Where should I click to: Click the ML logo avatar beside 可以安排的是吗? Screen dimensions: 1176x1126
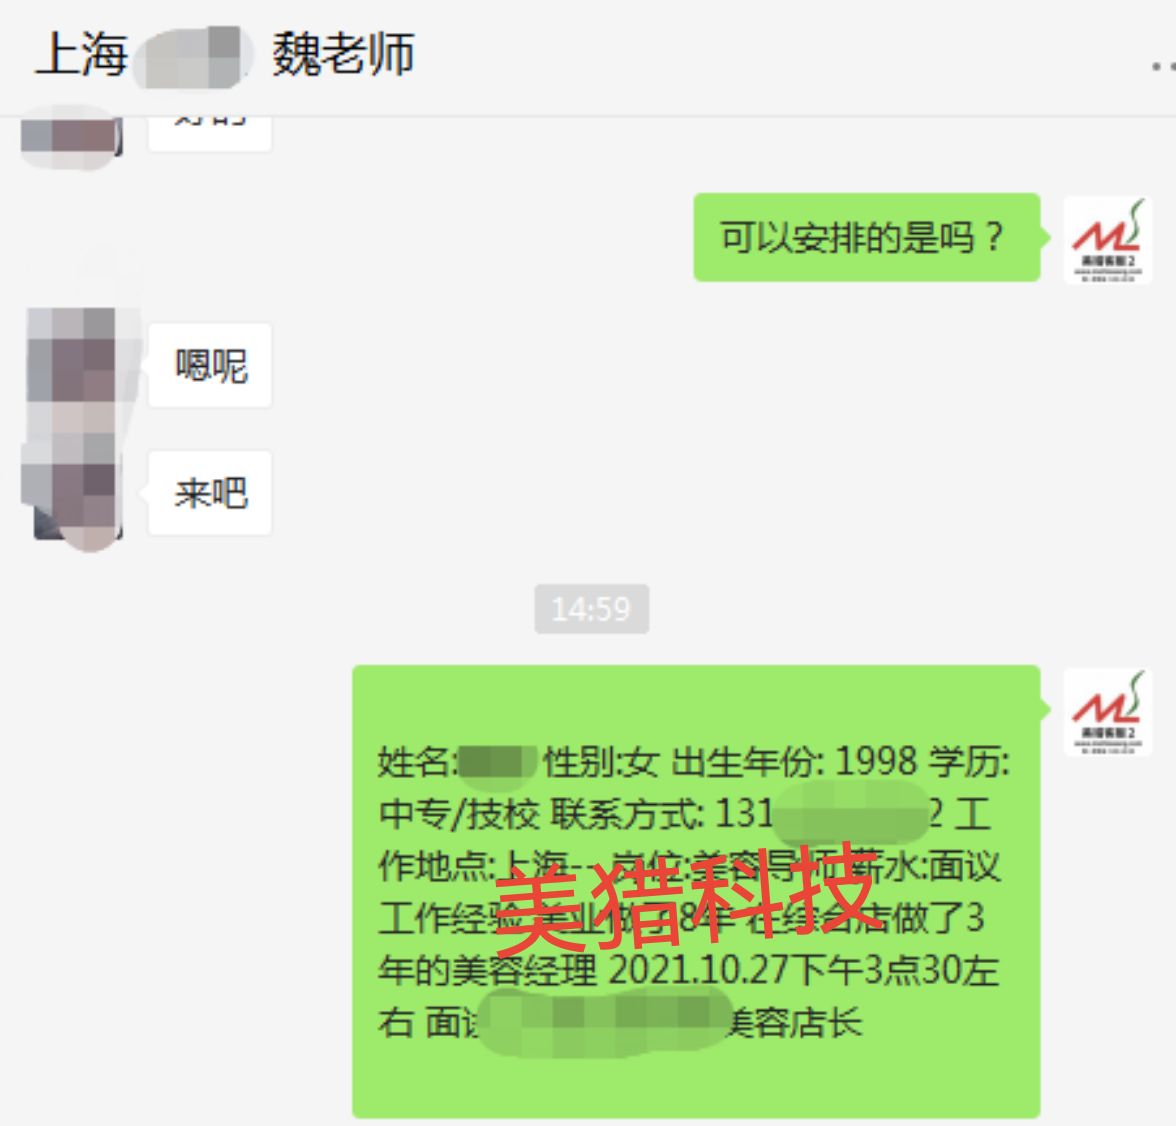coord(1108,239)
